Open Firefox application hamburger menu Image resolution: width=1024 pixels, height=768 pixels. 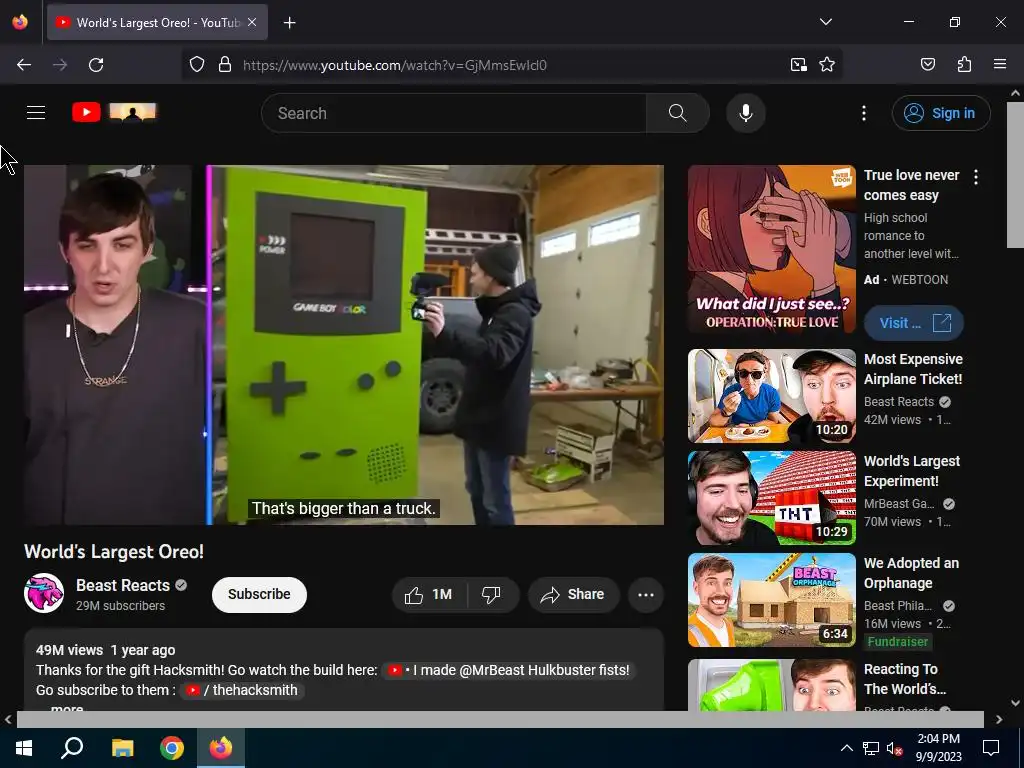[1000, 65]
